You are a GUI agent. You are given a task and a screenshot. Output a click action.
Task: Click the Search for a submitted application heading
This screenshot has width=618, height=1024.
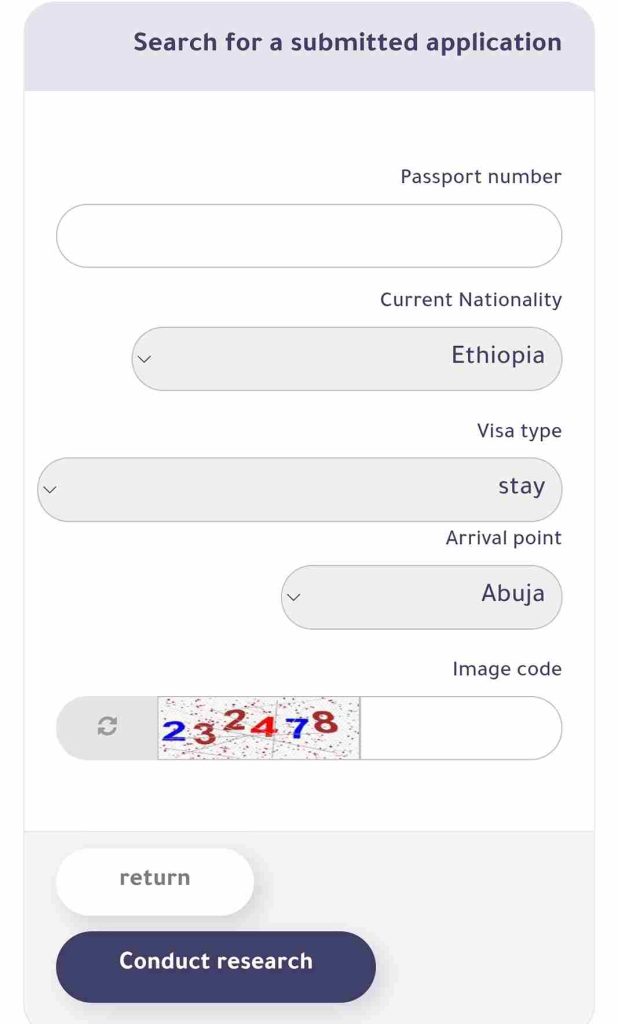(x=348, y=42)
